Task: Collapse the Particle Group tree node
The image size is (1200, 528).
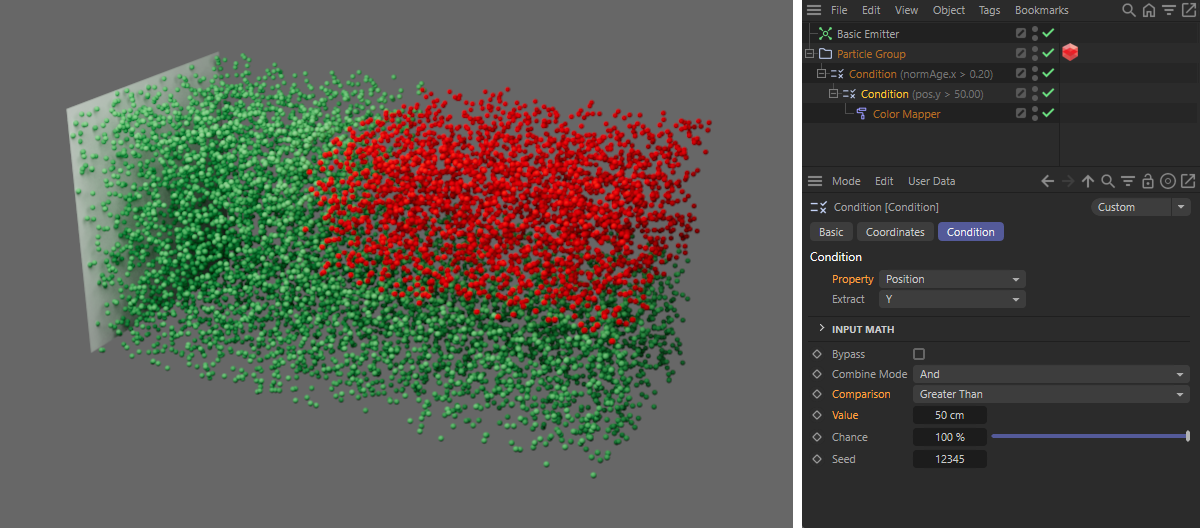Action: tap(809, 54)
